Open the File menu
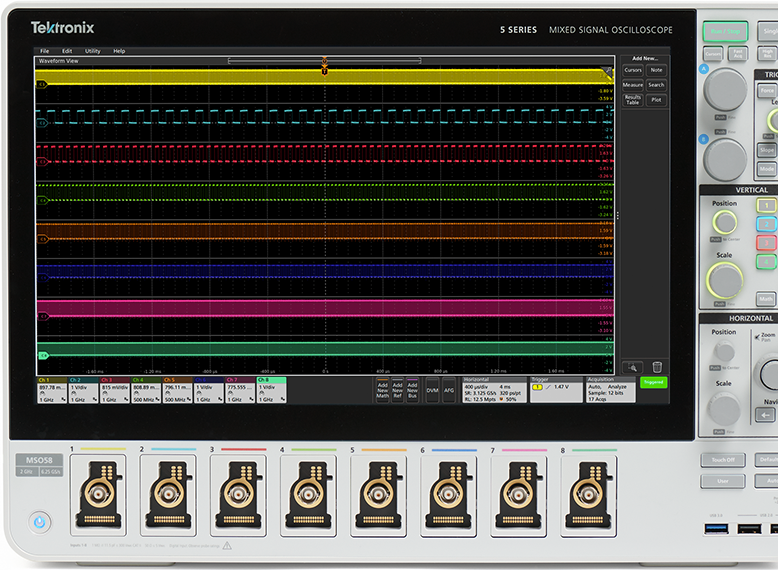Viewport: 778px width, 570px height. 44,51
